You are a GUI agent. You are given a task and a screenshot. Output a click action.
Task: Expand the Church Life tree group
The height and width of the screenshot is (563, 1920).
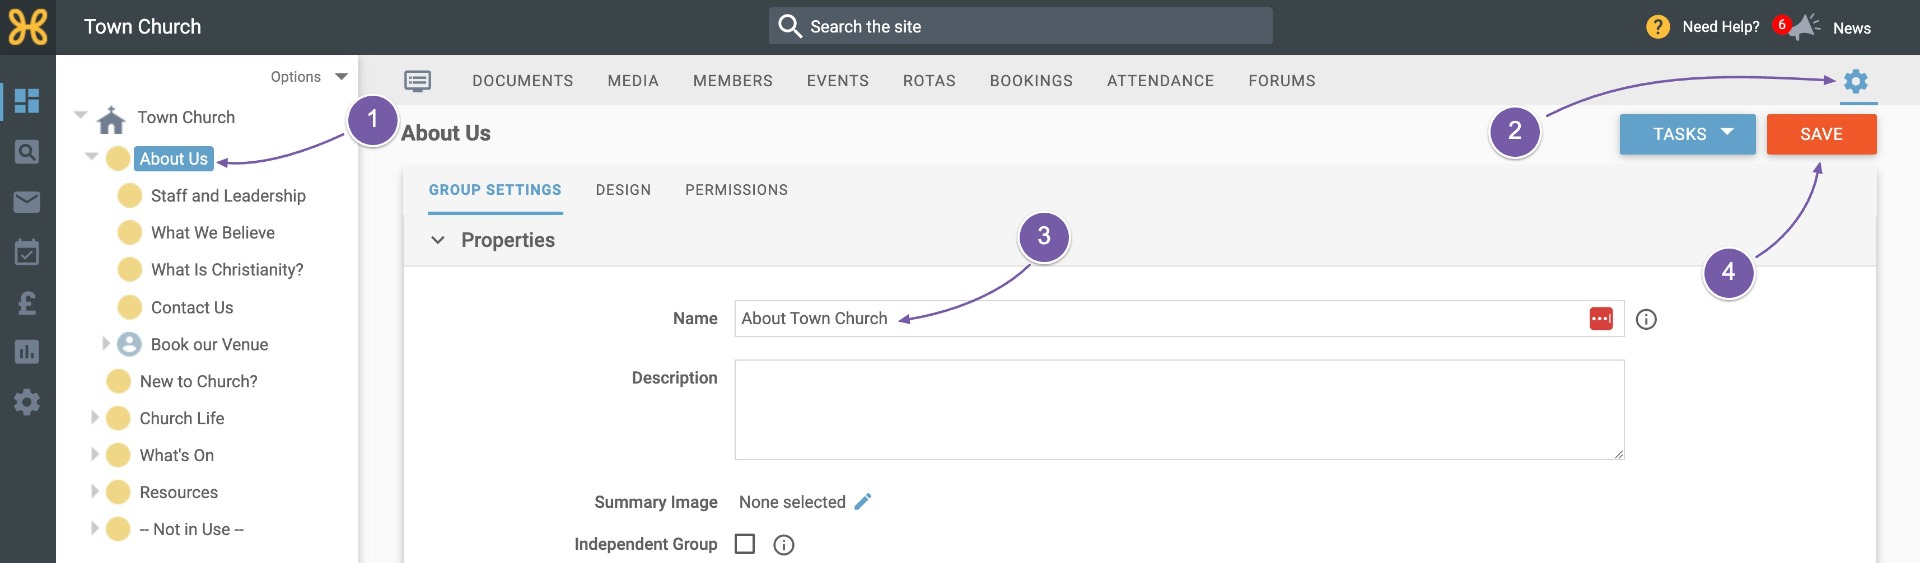(94, 417)
